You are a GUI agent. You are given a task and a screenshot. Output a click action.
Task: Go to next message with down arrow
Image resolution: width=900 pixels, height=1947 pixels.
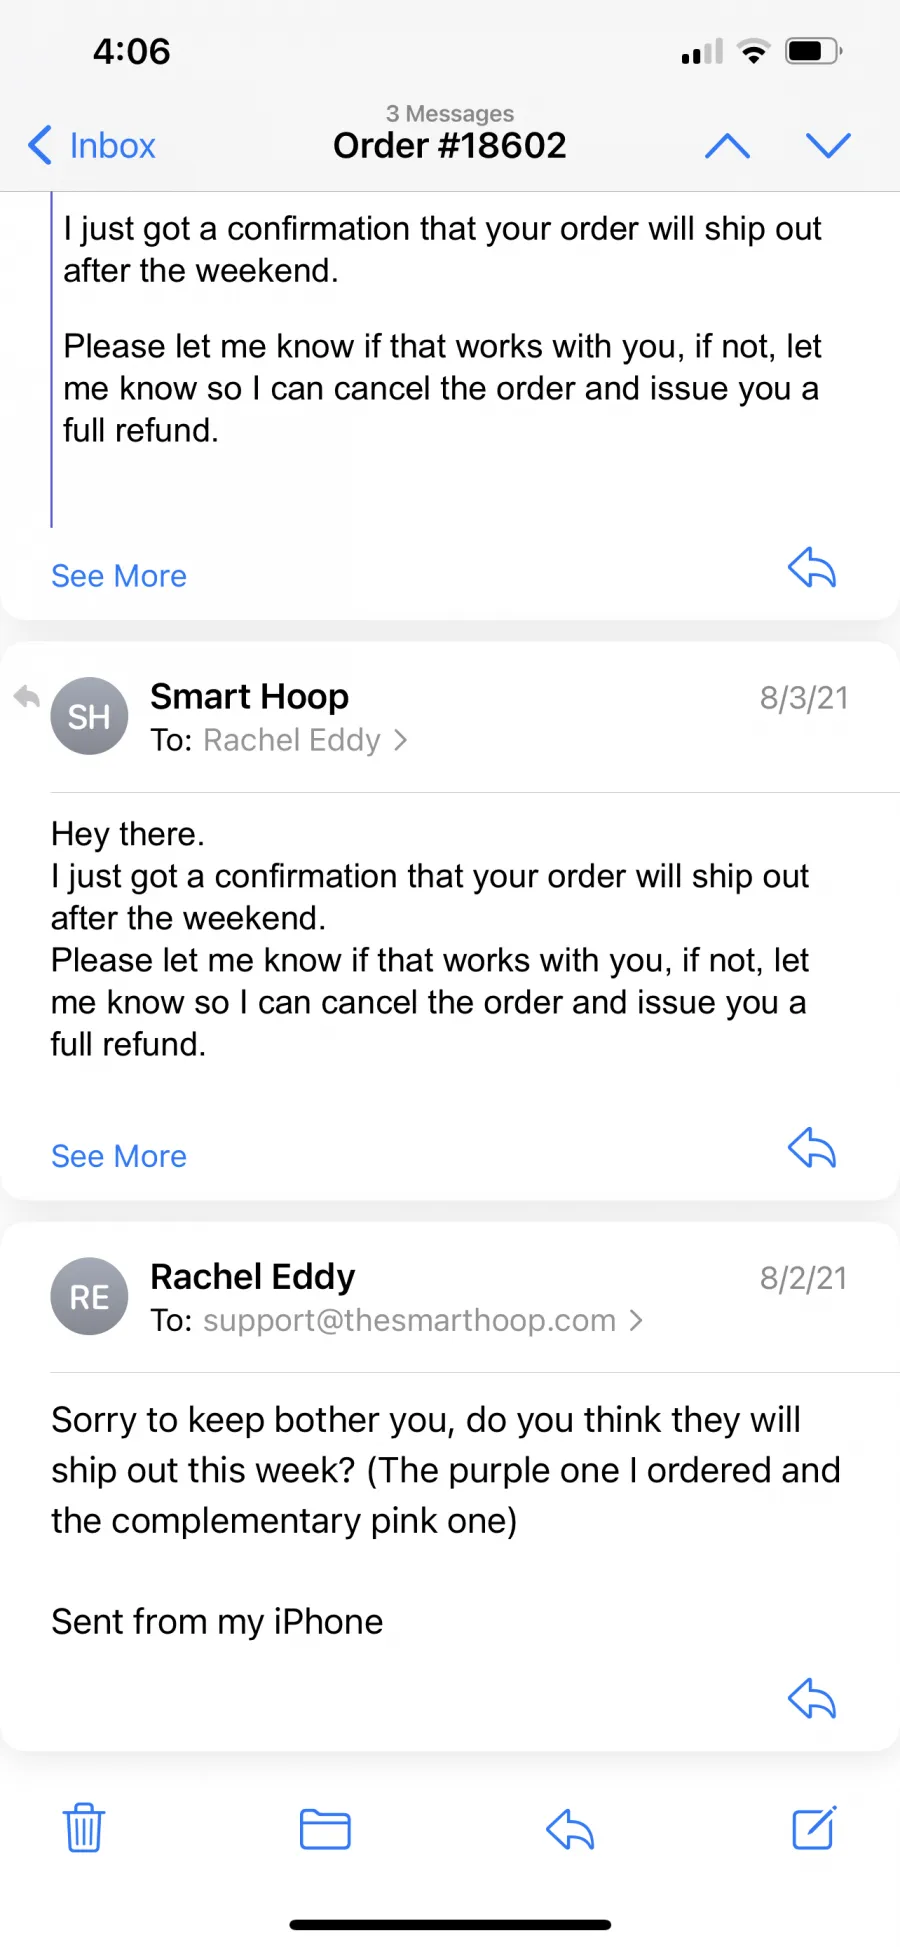828,146
